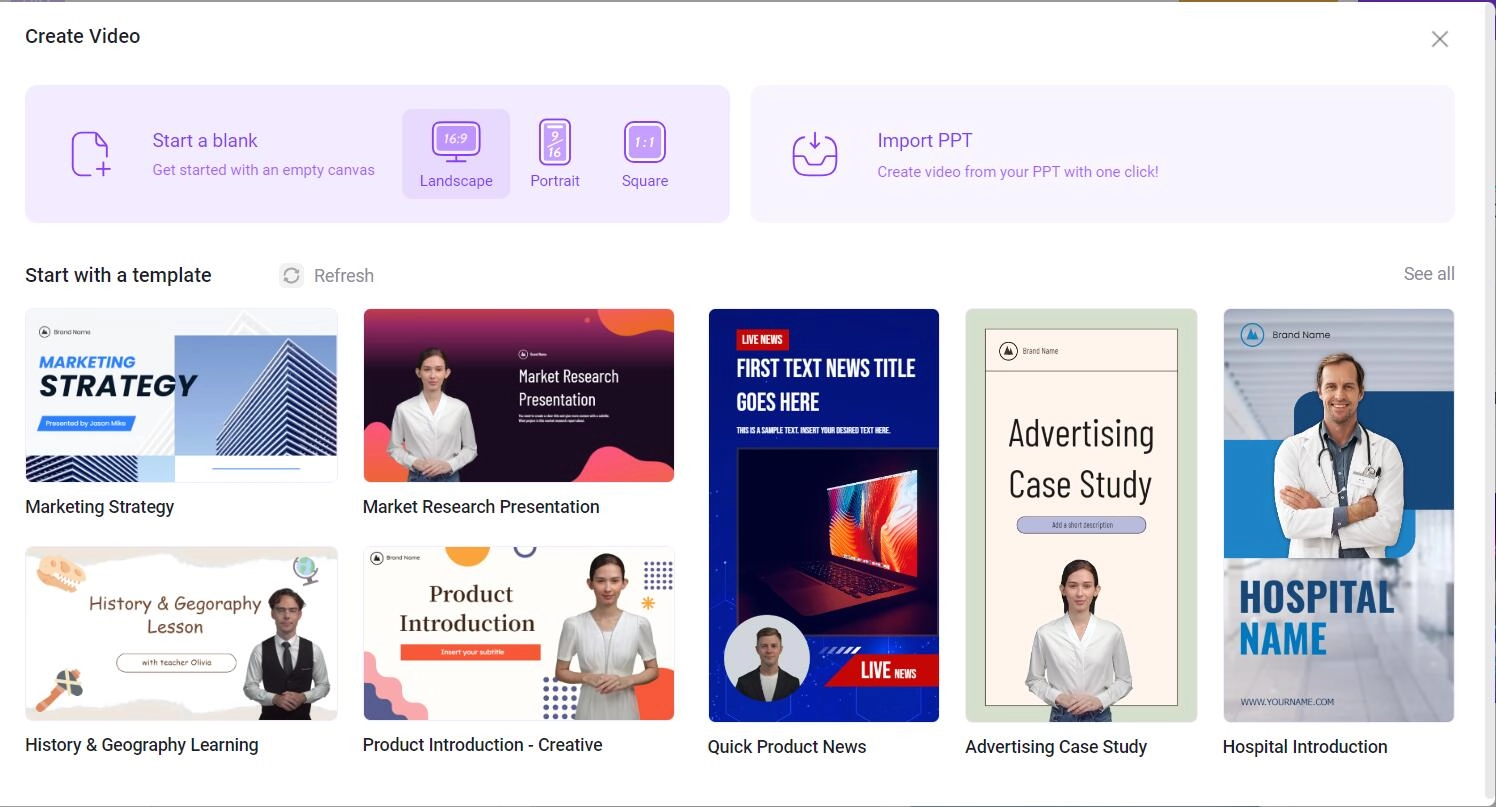
Task: Pick the Advertising Case Study template thumbnail
Action: [1080, 515]
